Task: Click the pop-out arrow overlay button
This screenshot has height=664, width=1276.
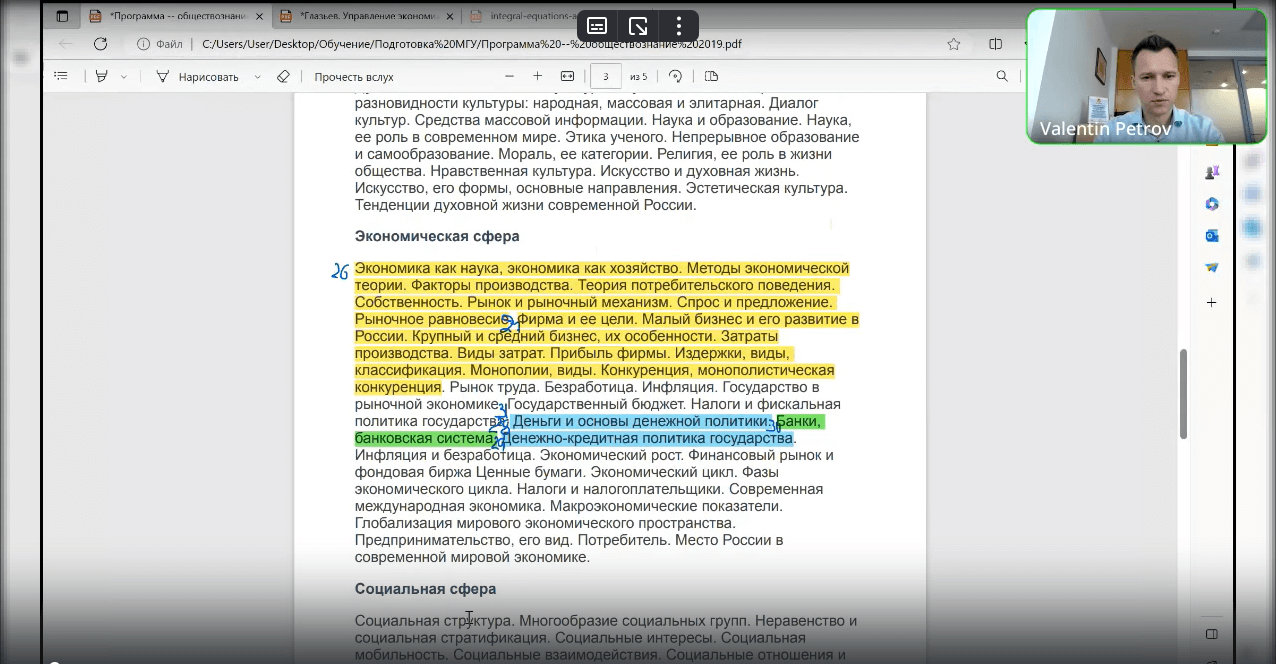Action: click(x=638, y=26)
